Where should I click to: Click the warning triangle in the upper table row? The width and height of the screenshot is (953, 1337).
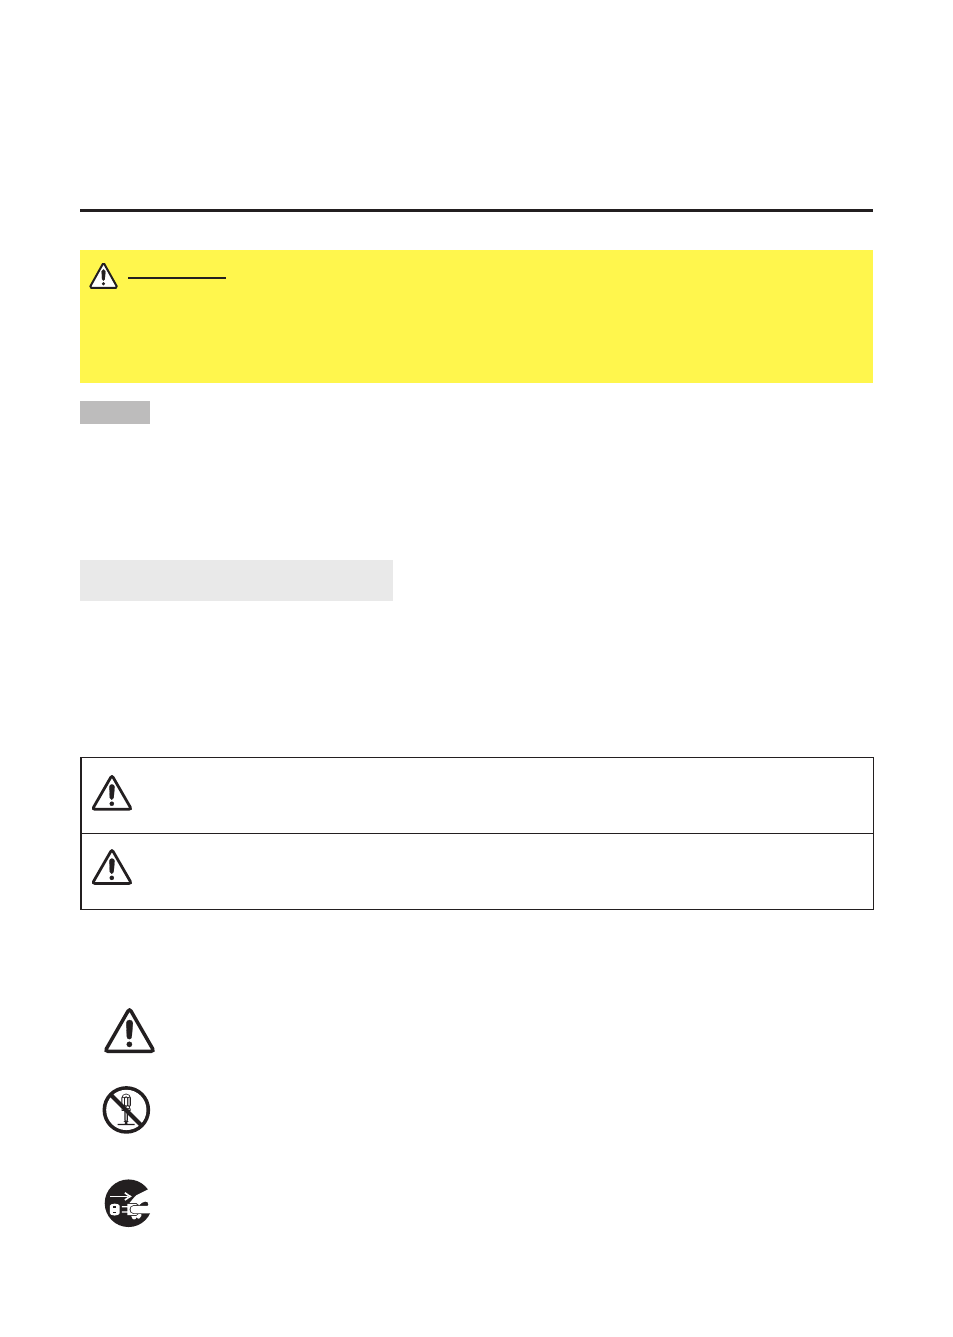click(x=112, y=793)
